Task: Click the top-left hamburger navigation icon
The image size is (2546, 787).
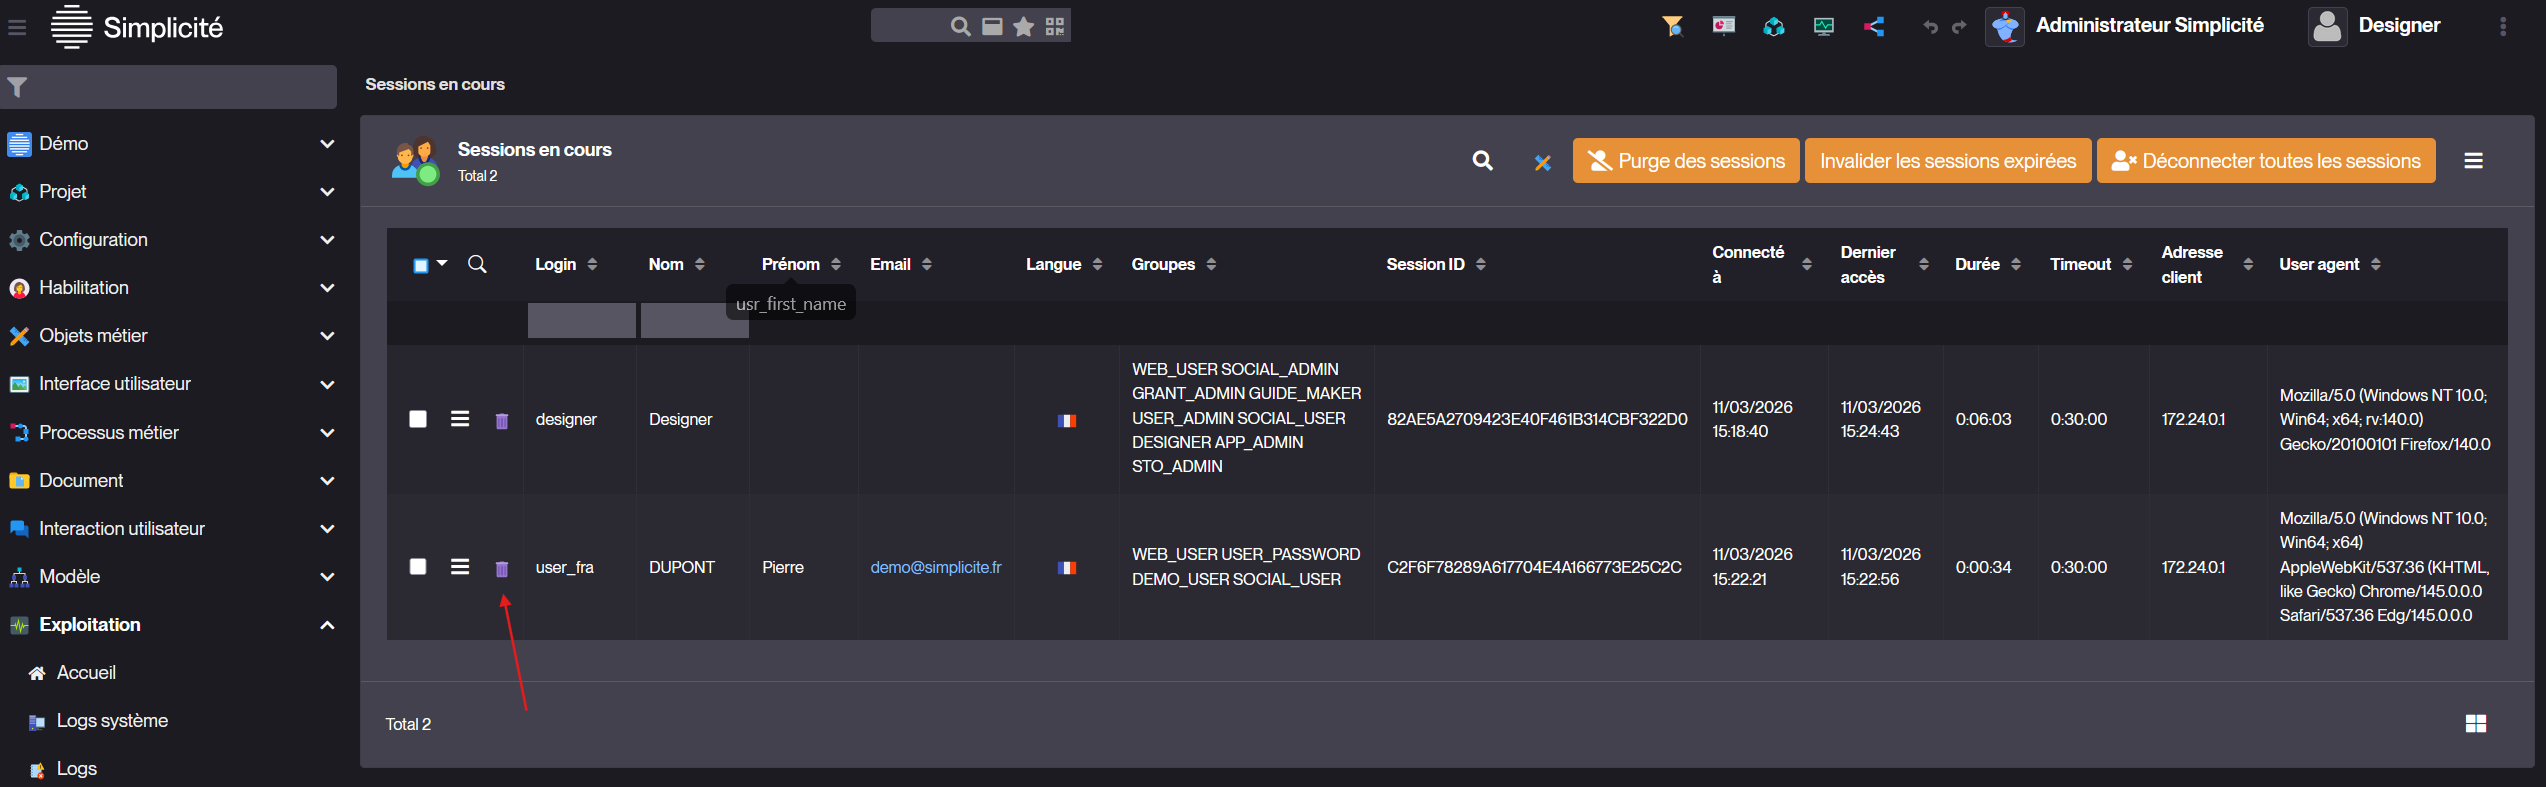Action: pyautogui.click(x=17, y=27)
